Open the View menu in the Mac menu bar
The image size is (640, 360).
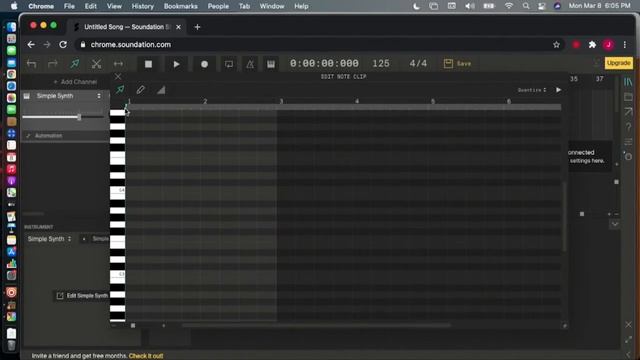pyautogui.click(x=114, y=6)
